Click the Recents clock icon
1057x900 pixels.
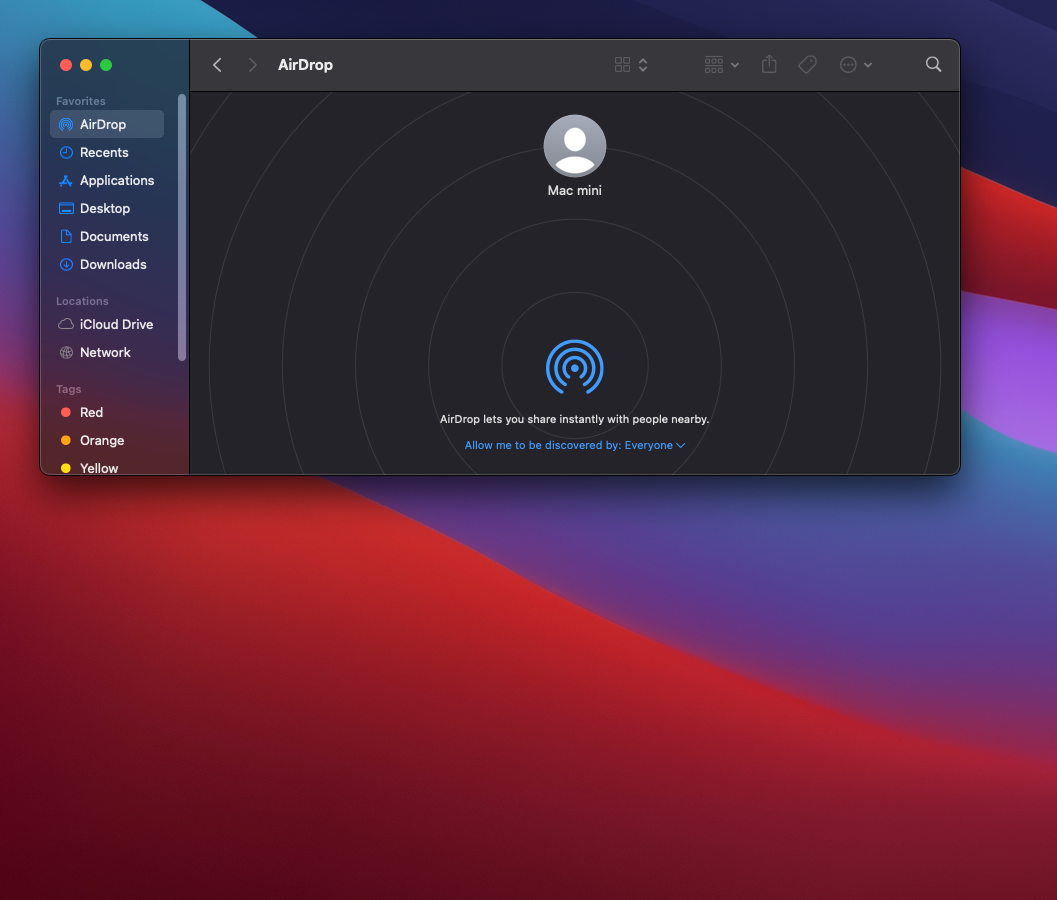point(66,152)
